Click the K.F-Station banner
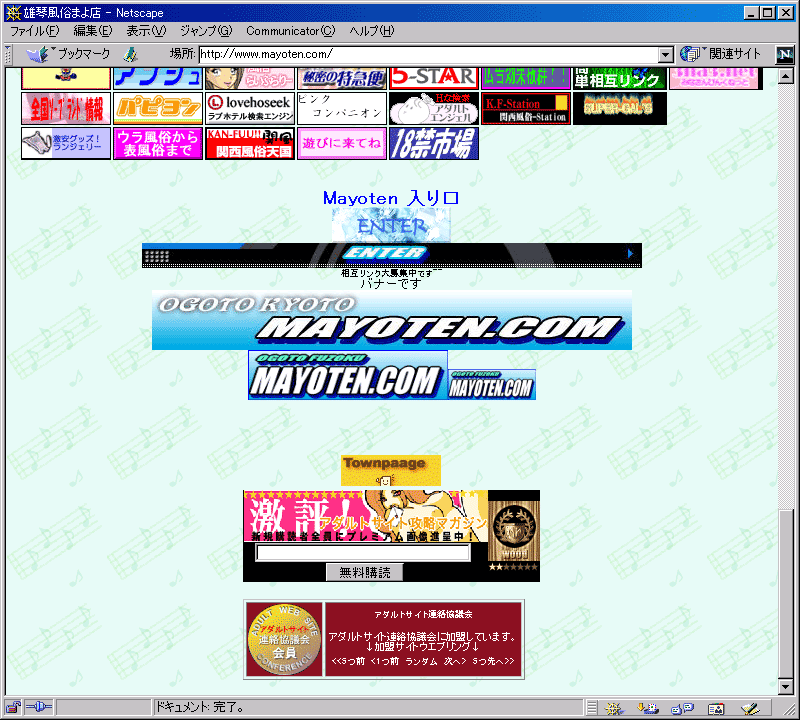 526,108
